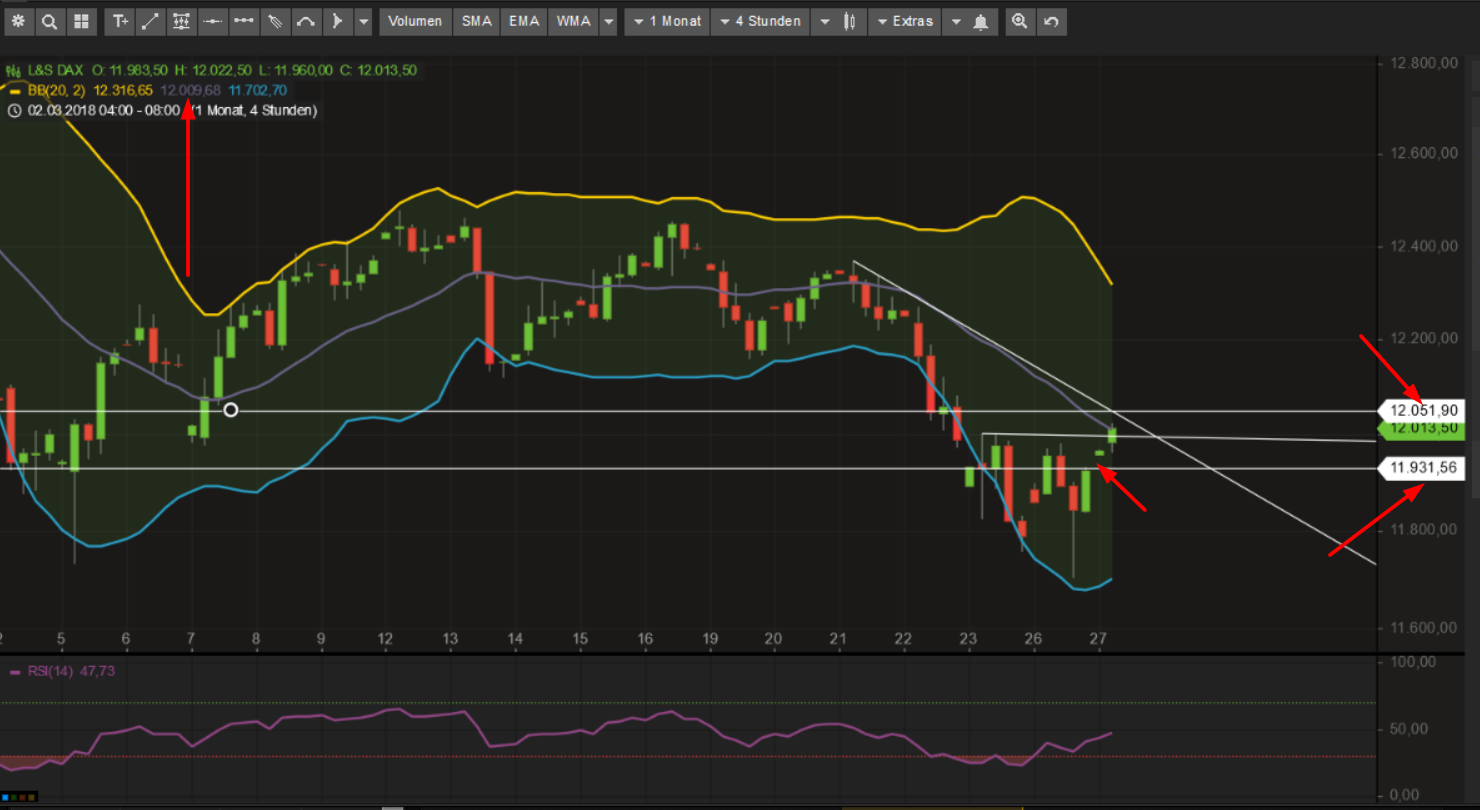Click the middle band value 12.009,68

point(190,90)
